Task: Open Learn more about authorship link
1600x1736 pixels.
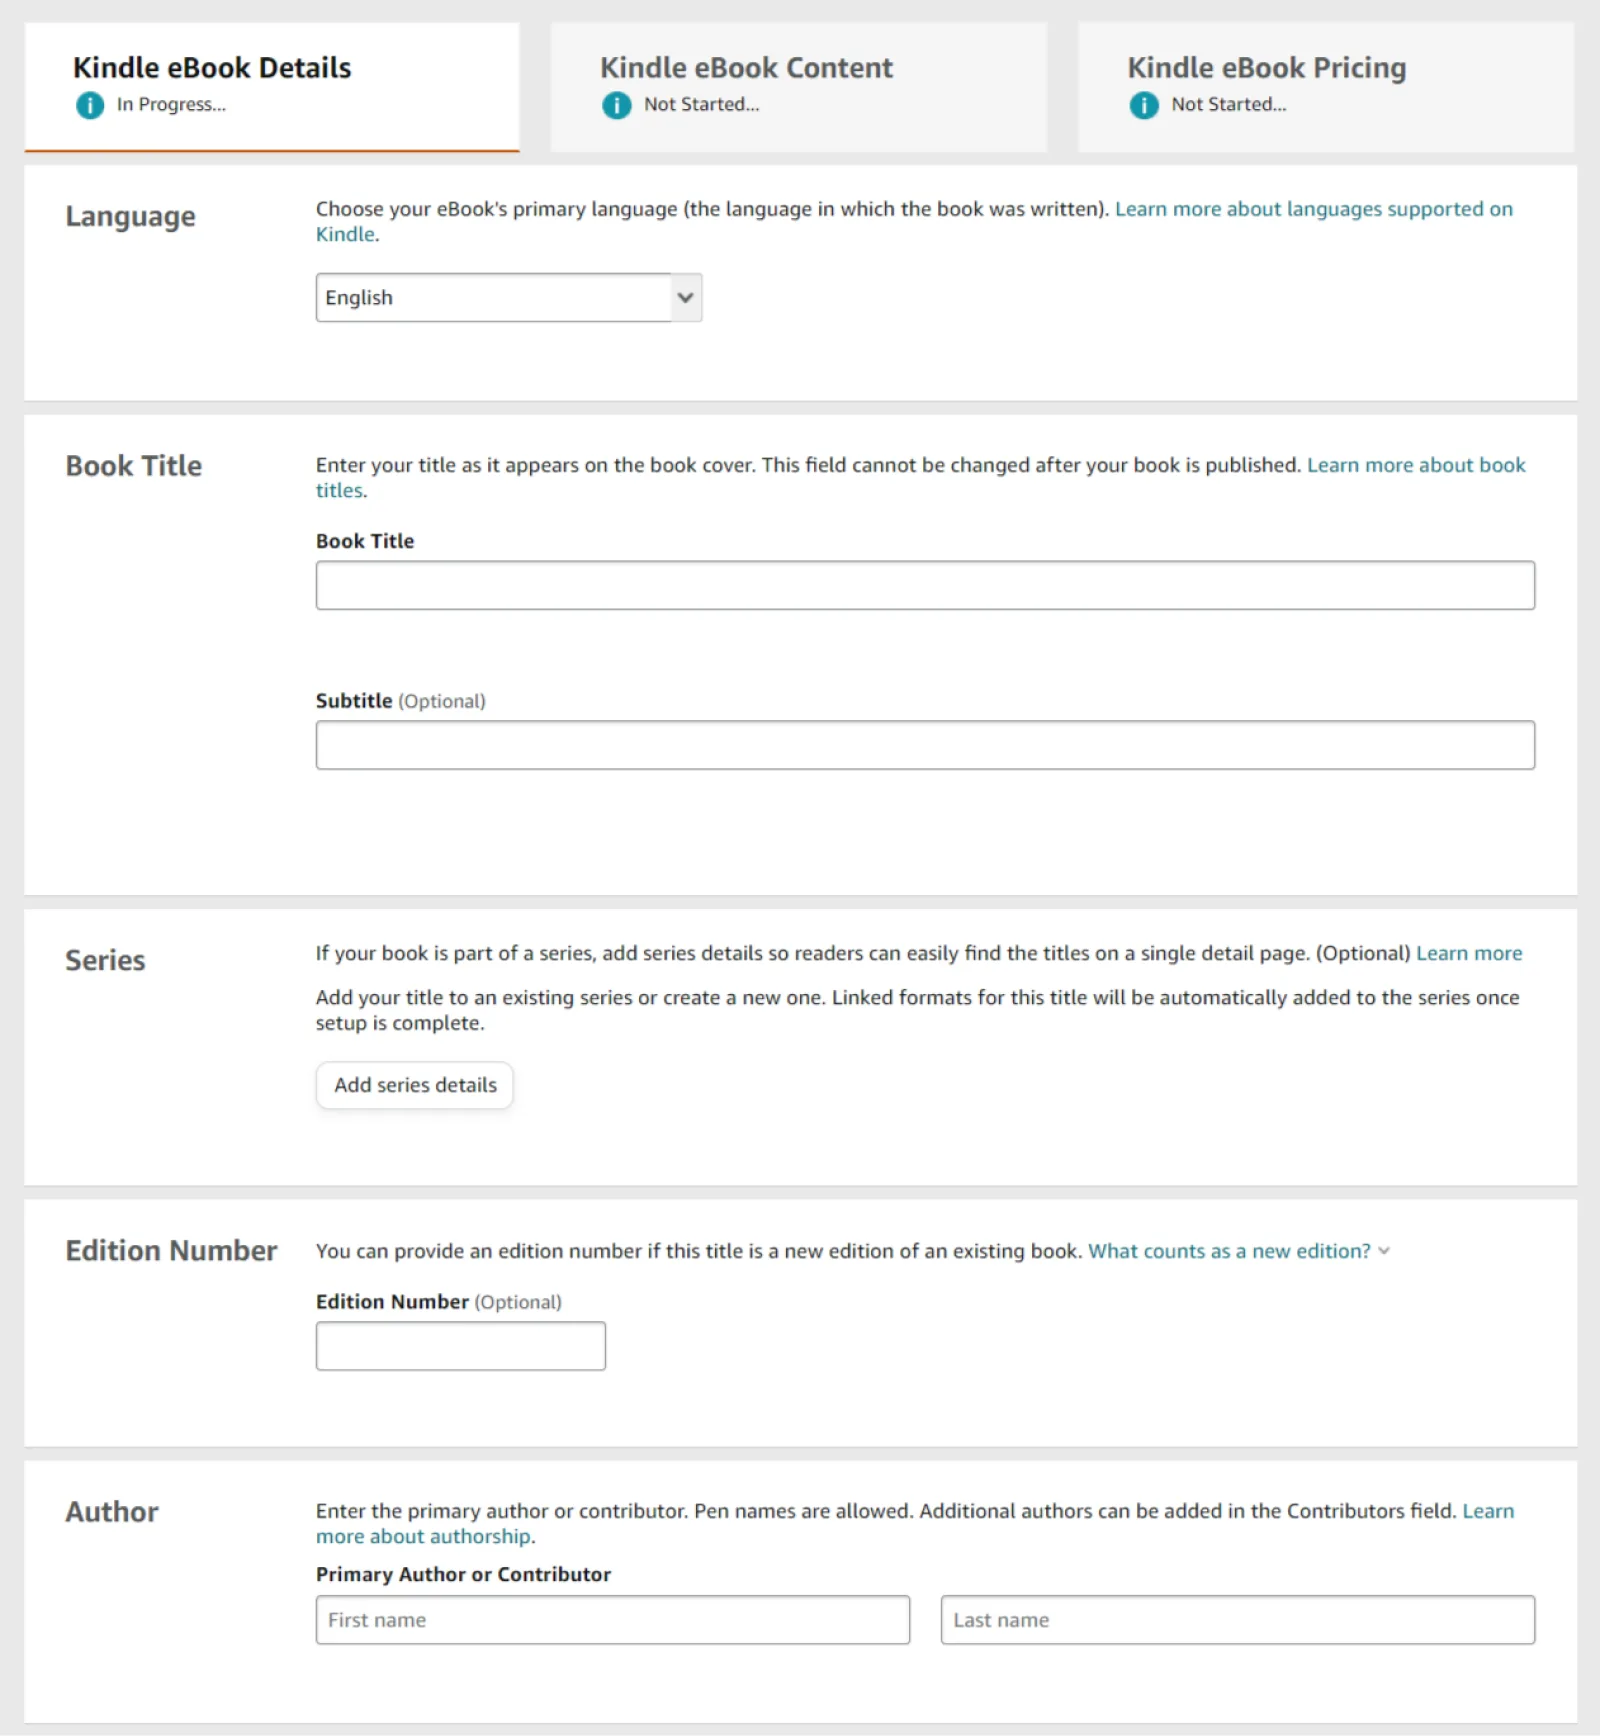Action: [423, 1537]
